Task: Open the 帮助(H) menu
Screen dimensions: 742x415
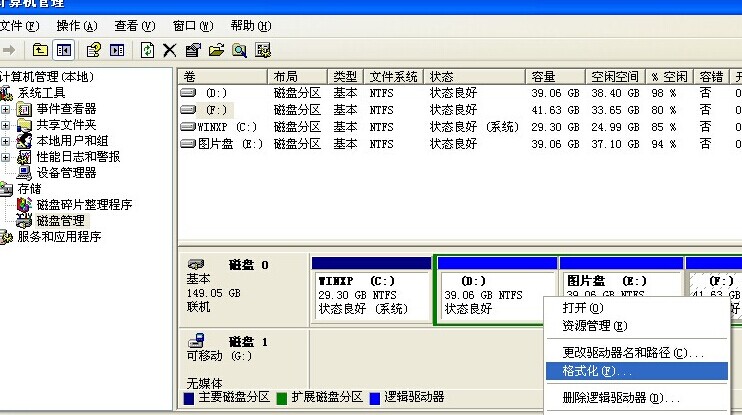Action: [x=251, y=26]
